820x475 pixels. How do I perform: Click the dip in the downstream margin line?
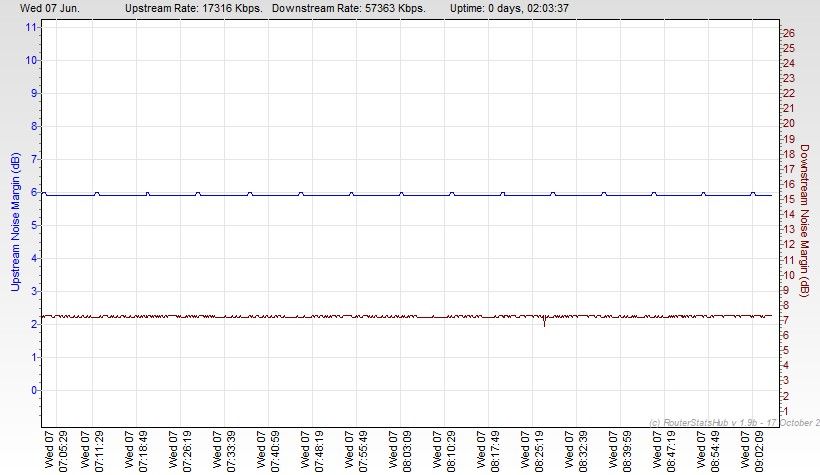[x=544, y=323]
